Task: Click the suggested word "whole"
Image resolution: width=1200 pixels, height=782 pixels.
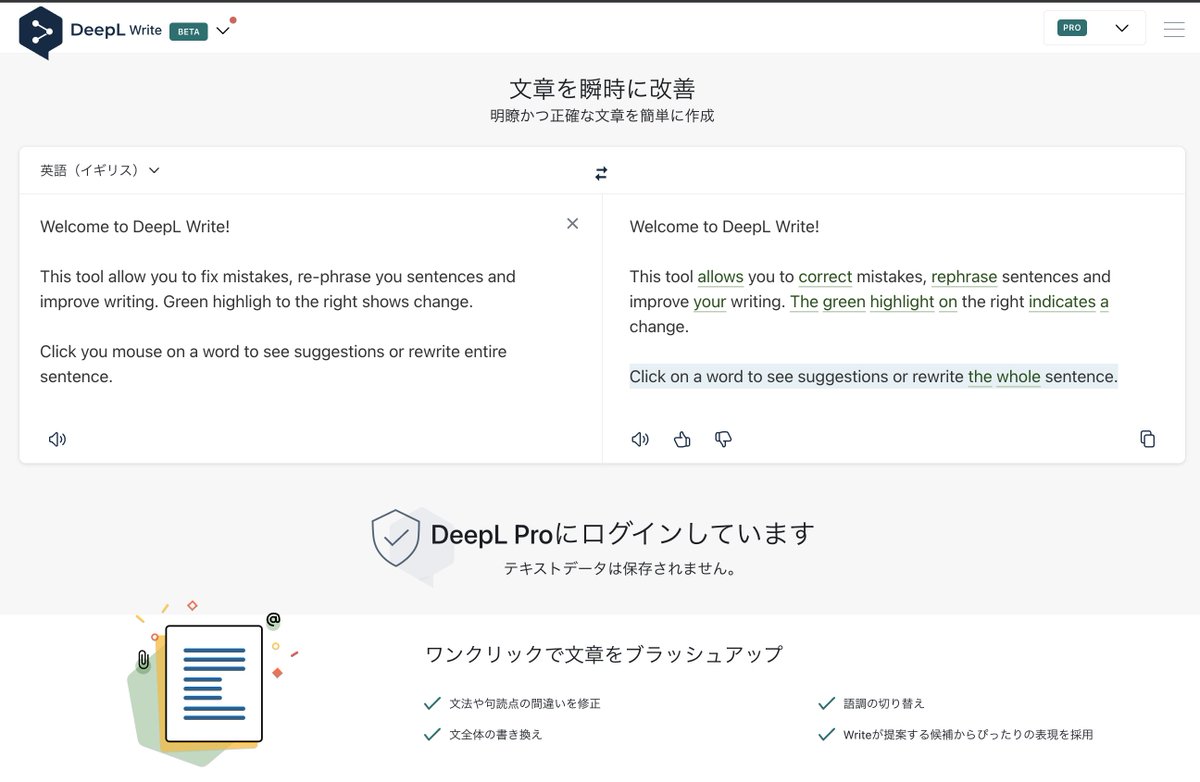Action: 1018,377
